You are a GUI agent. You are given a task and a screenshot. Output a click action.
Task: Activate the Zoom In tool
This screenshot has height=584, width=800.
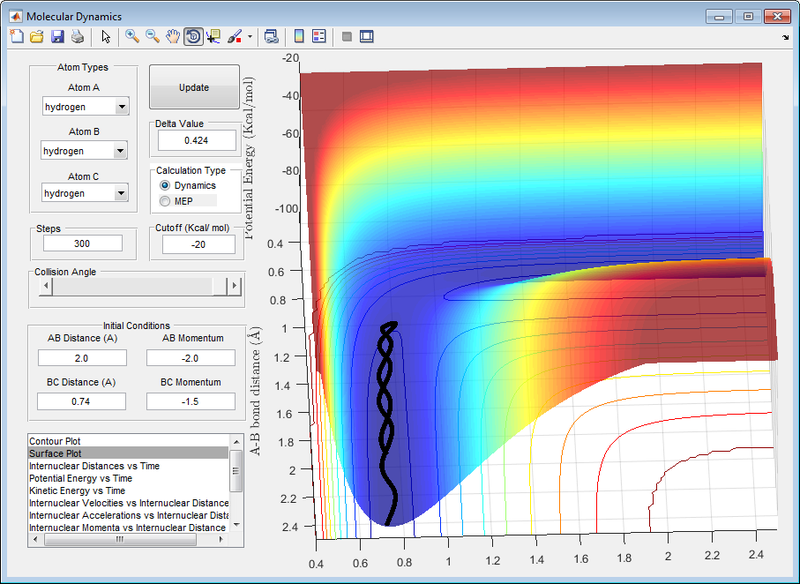[132, 36]
